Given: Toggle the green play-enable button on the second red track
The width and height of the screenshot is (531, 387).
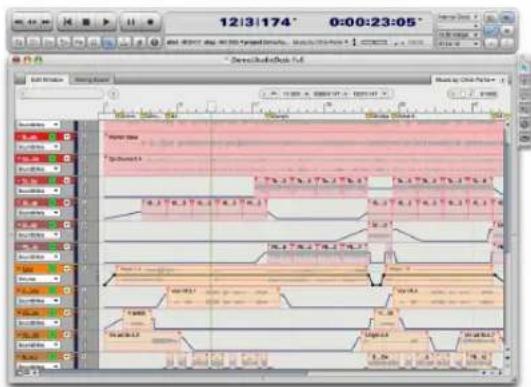Looking at the screenshot, I should [52, 159].
